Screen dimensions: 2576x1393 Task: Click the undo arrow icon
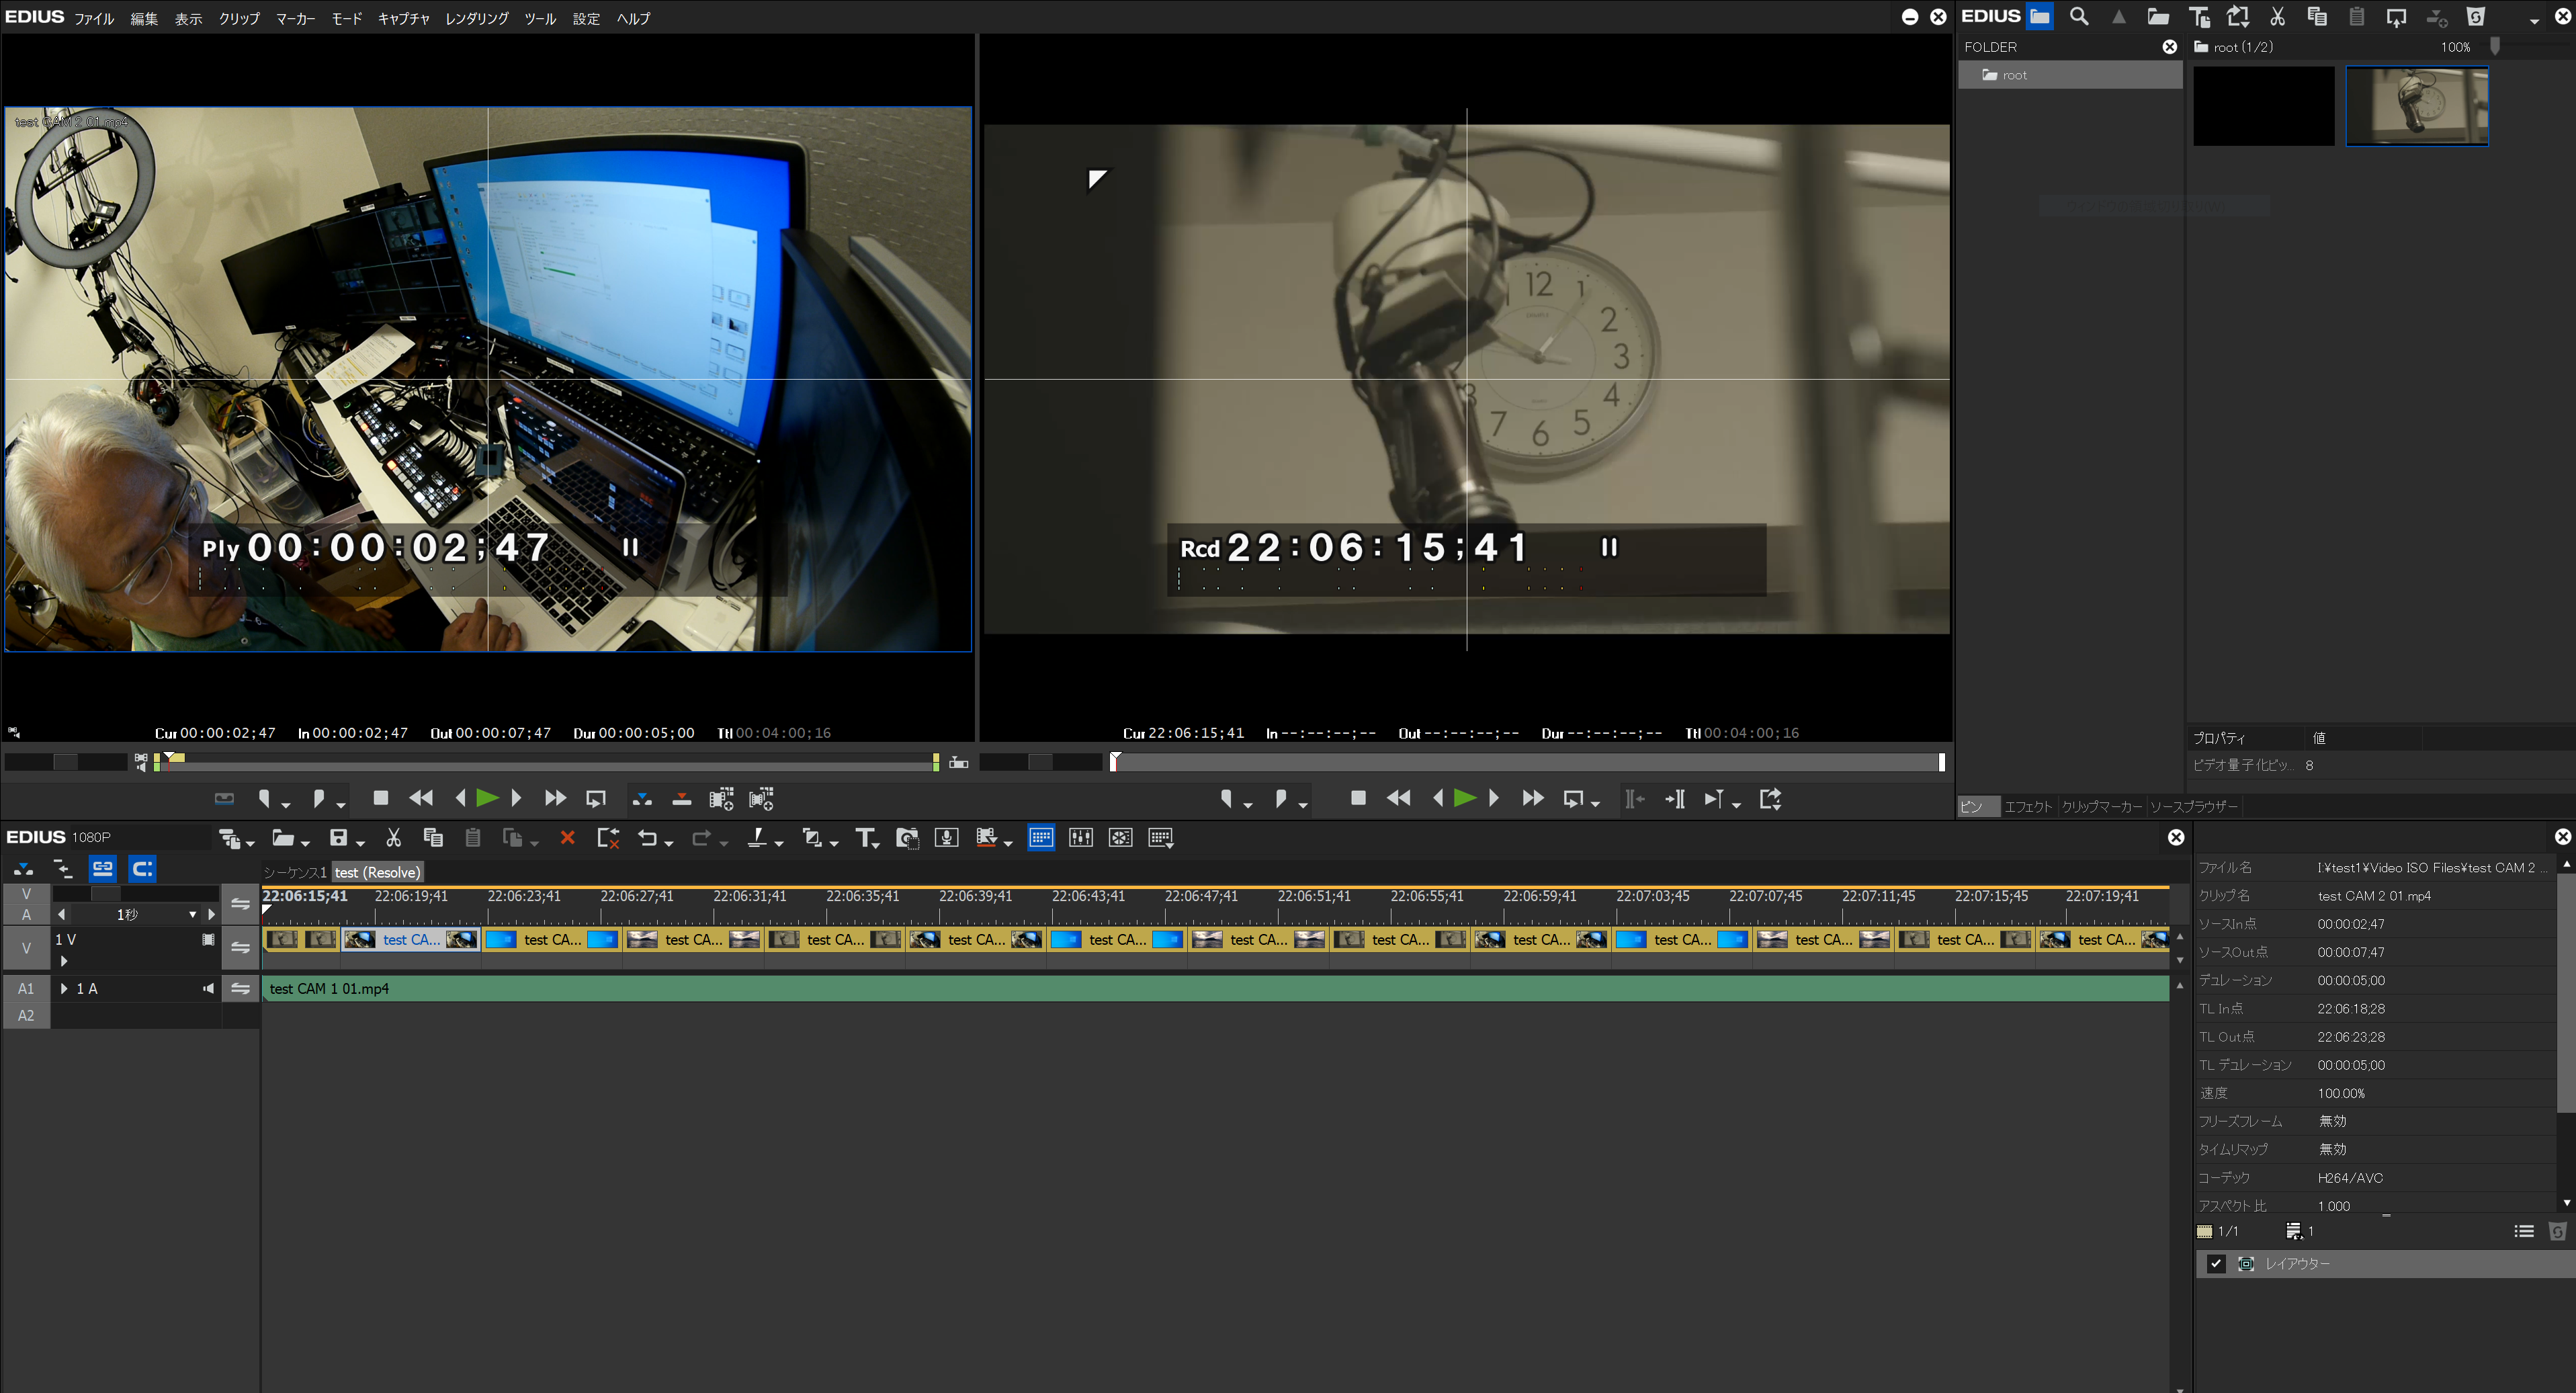click(647, 838)
